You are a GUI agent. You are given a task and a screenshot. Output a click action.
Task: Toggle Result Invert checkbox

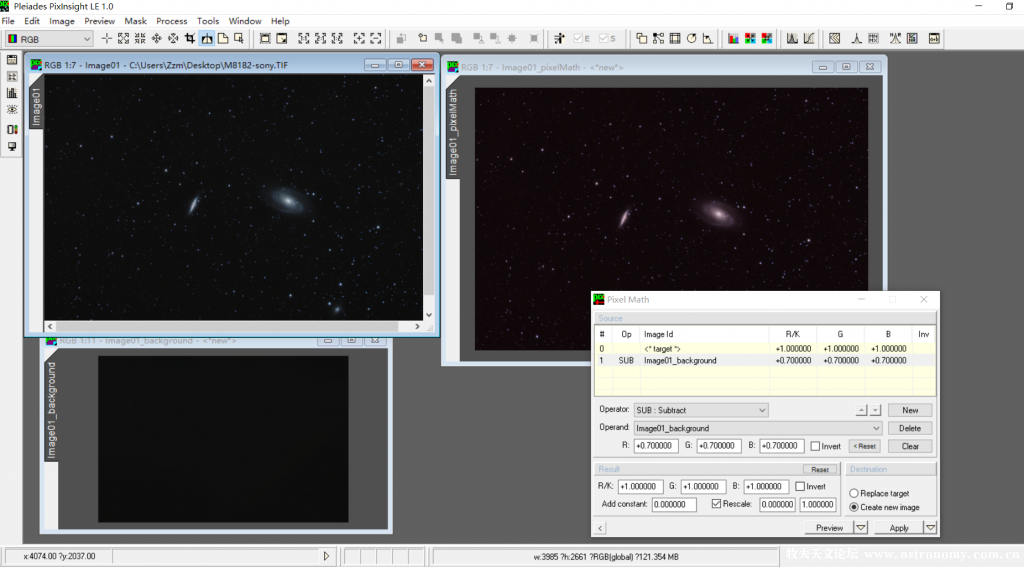[x=800, y=487]
